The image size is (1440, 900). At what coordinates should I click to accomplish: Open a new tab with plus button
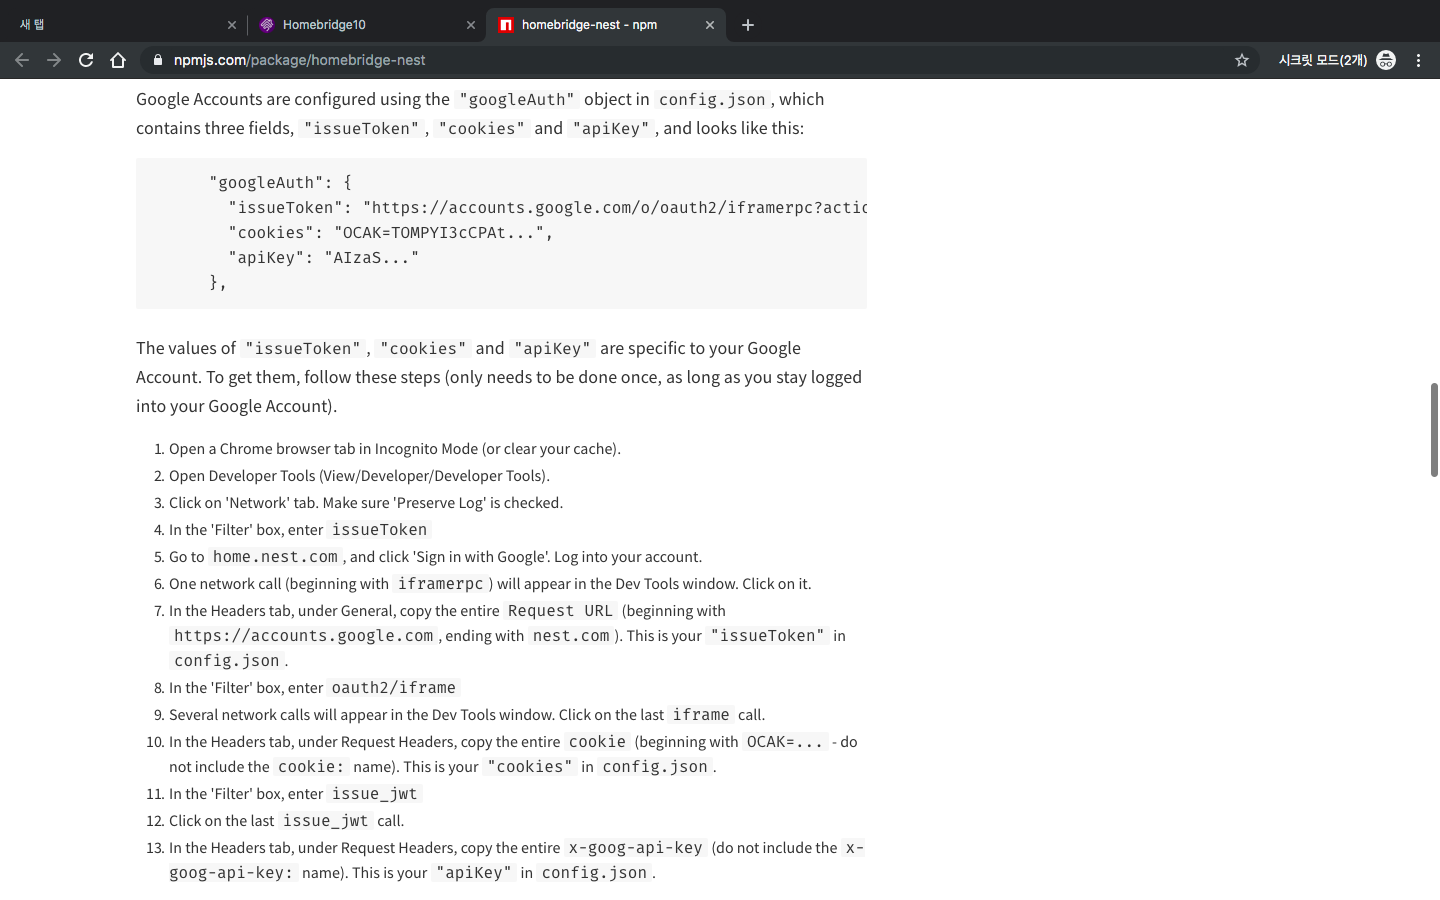point(748,25)
